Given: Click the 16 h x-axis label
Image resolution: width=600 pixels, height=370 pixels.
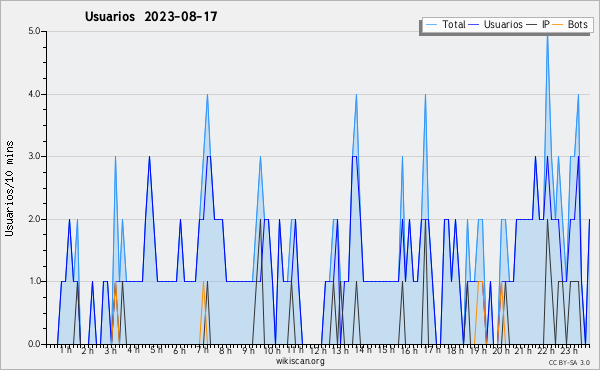Looking at the screenshot, I should point(409,351).
